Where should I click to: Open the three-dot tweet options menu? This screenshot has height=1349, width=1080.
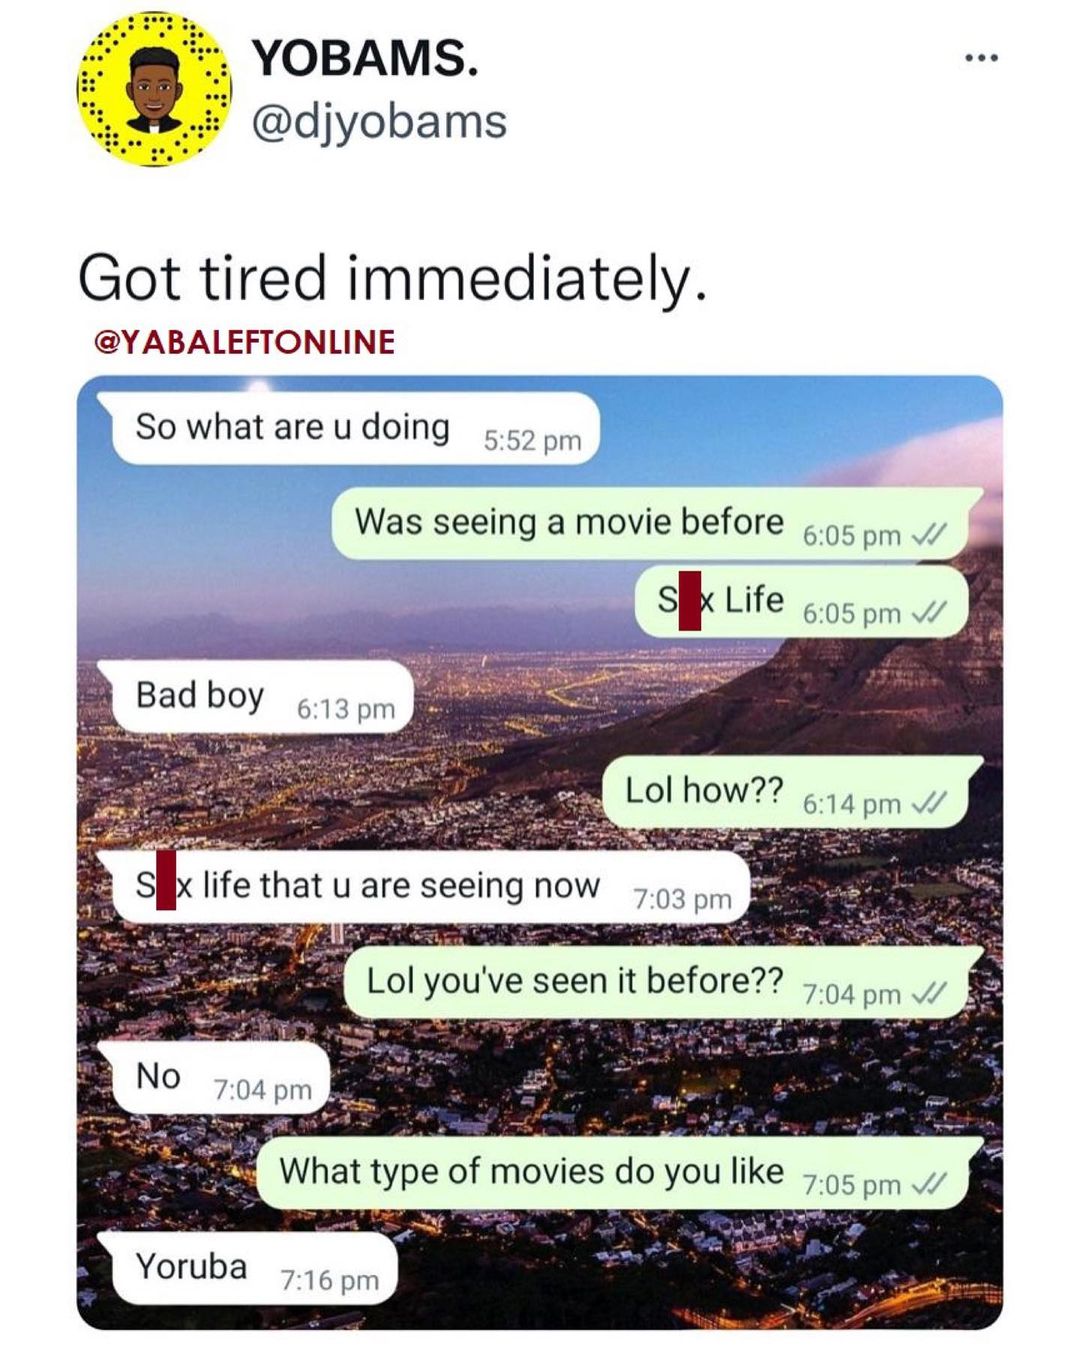[x=981, y=59]
